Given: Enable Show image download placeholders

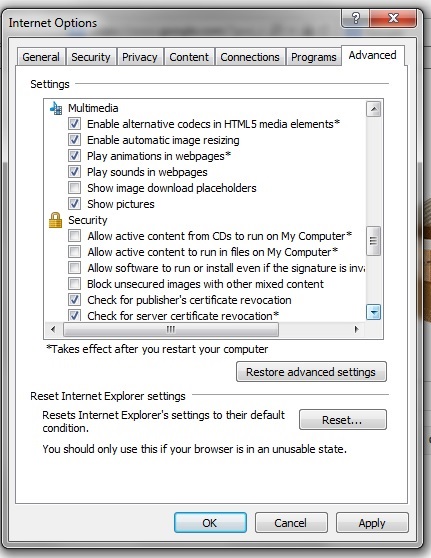Looking at the screenshot, I should tap(74, 188).
